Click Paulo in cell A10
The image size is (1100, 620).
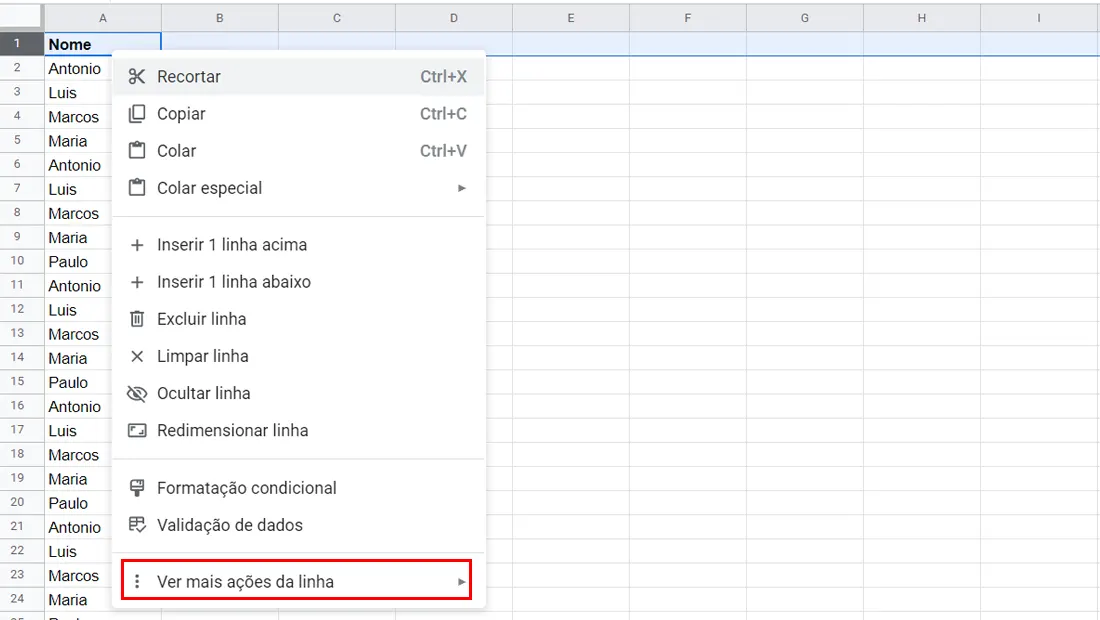pyautogui.click(x=68, y=262)
